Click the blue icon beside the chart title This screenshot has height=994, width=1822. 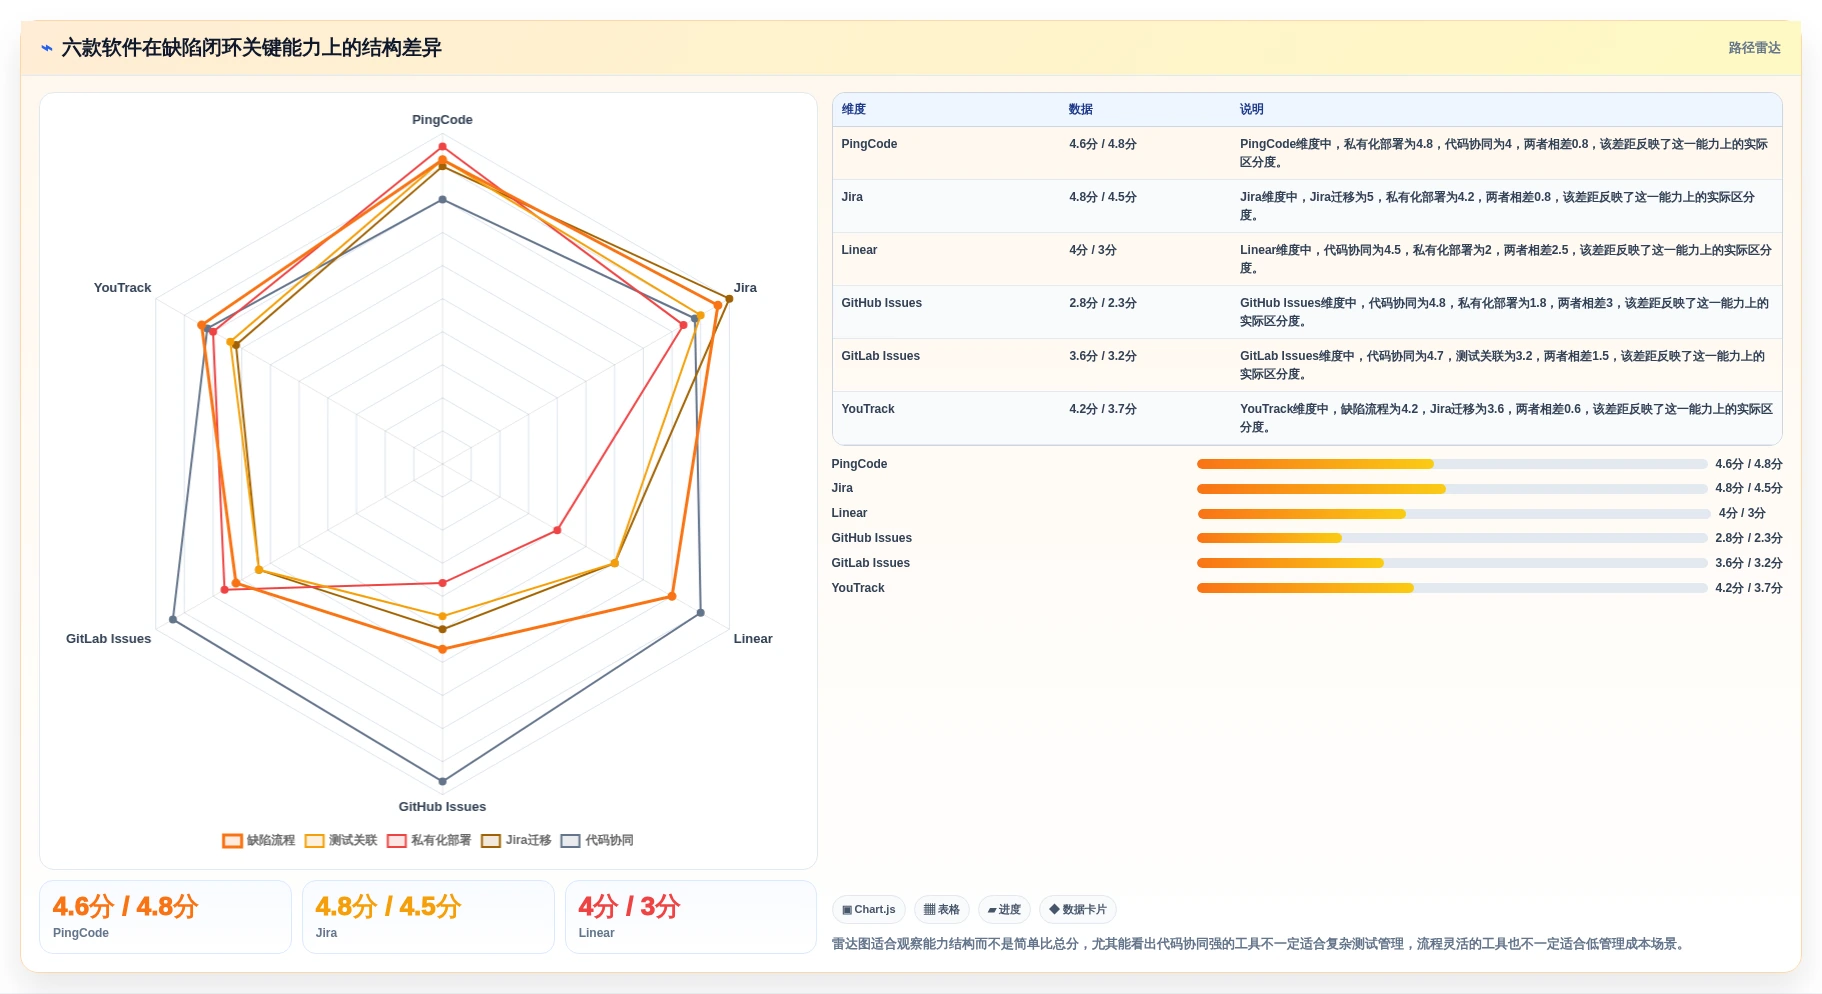(x=47, y=48)
